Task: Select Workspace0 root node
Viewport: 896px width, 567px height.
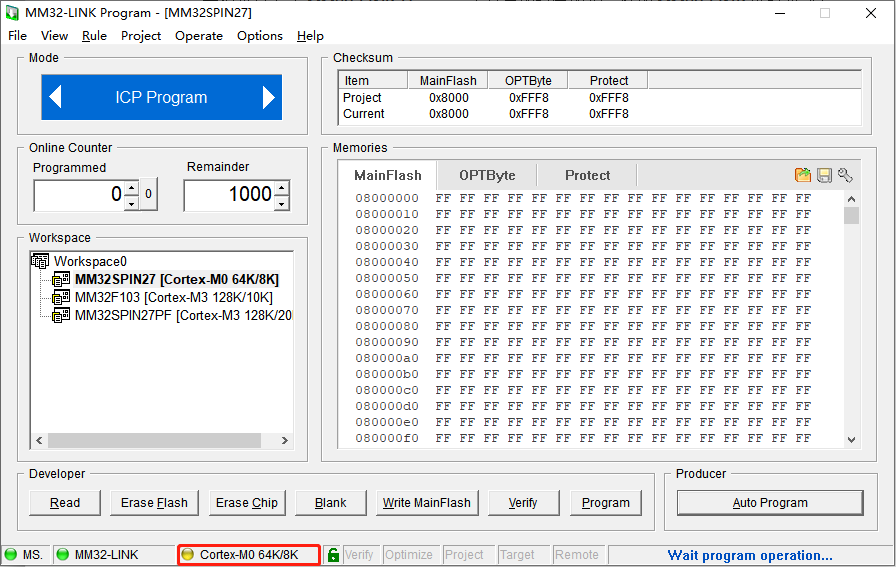Action: point(90,261)
